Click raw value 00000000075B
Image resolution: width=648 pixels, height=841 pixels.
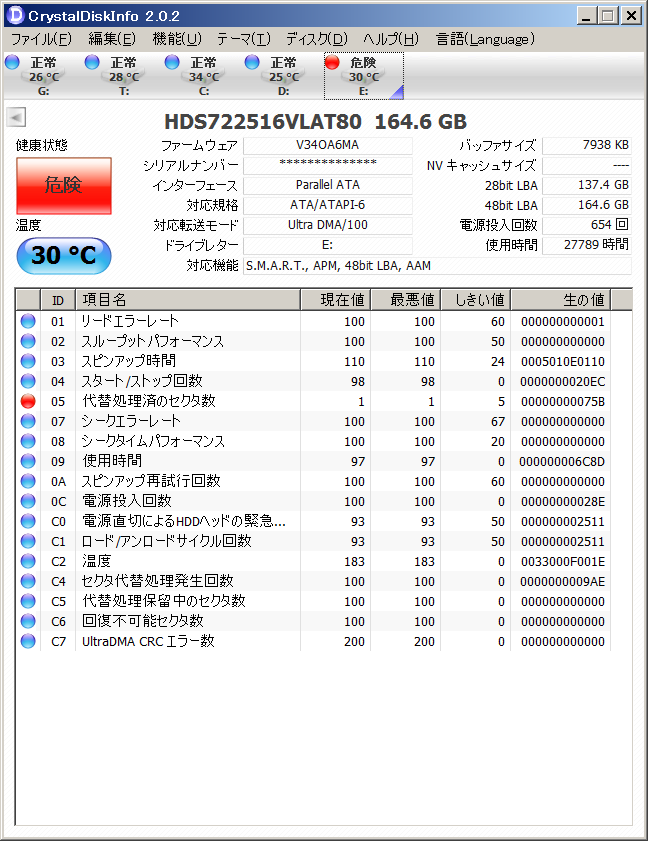coord(563,402)
